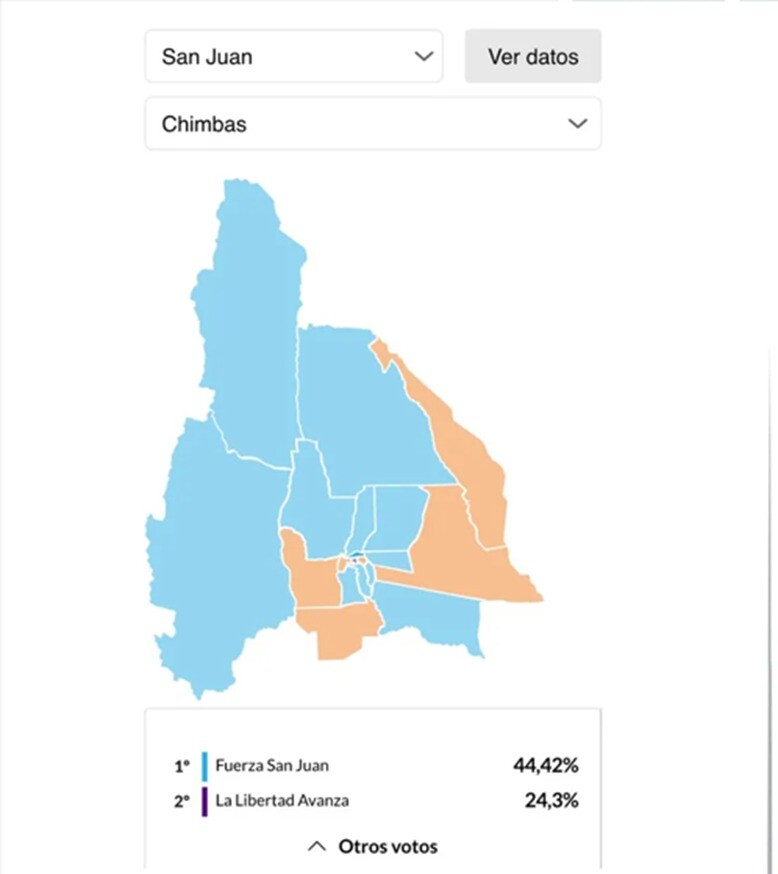Open the Chimbas department dropdown

[x=372, y=124]
